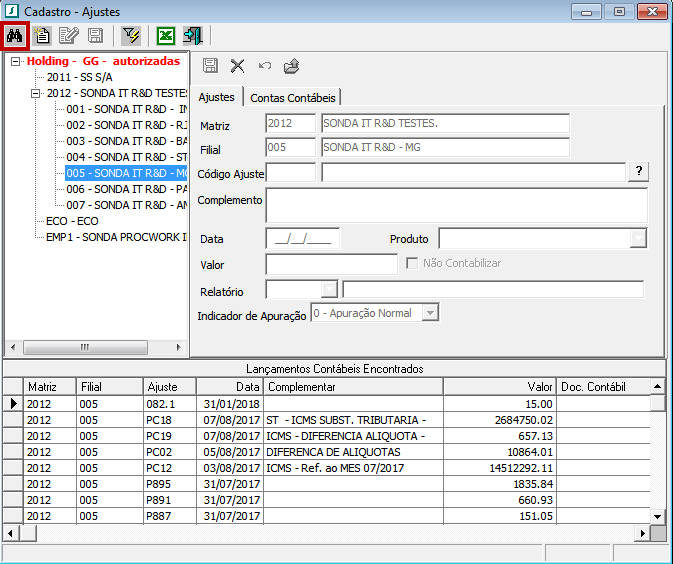
Task: Select the Ajustes tab
Action: pyautogui.click(x=216, y=97)
